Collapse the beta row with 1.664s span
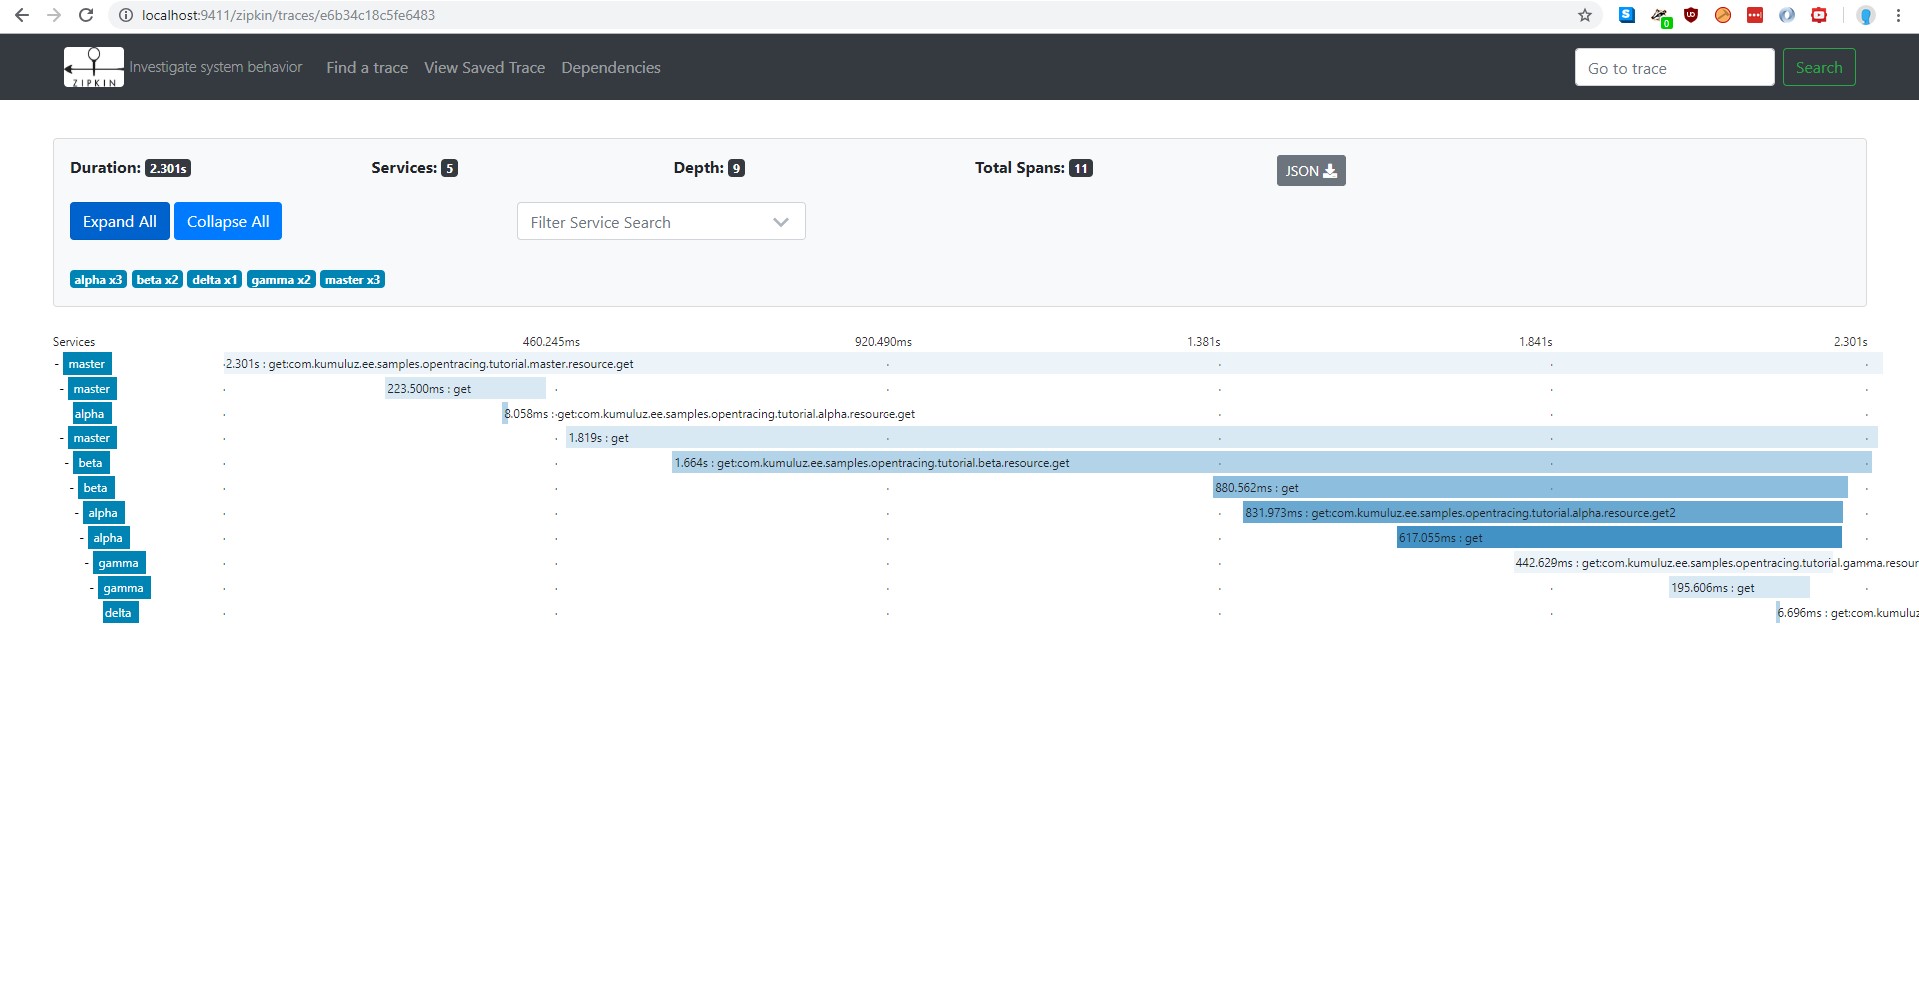 (67, 463)
